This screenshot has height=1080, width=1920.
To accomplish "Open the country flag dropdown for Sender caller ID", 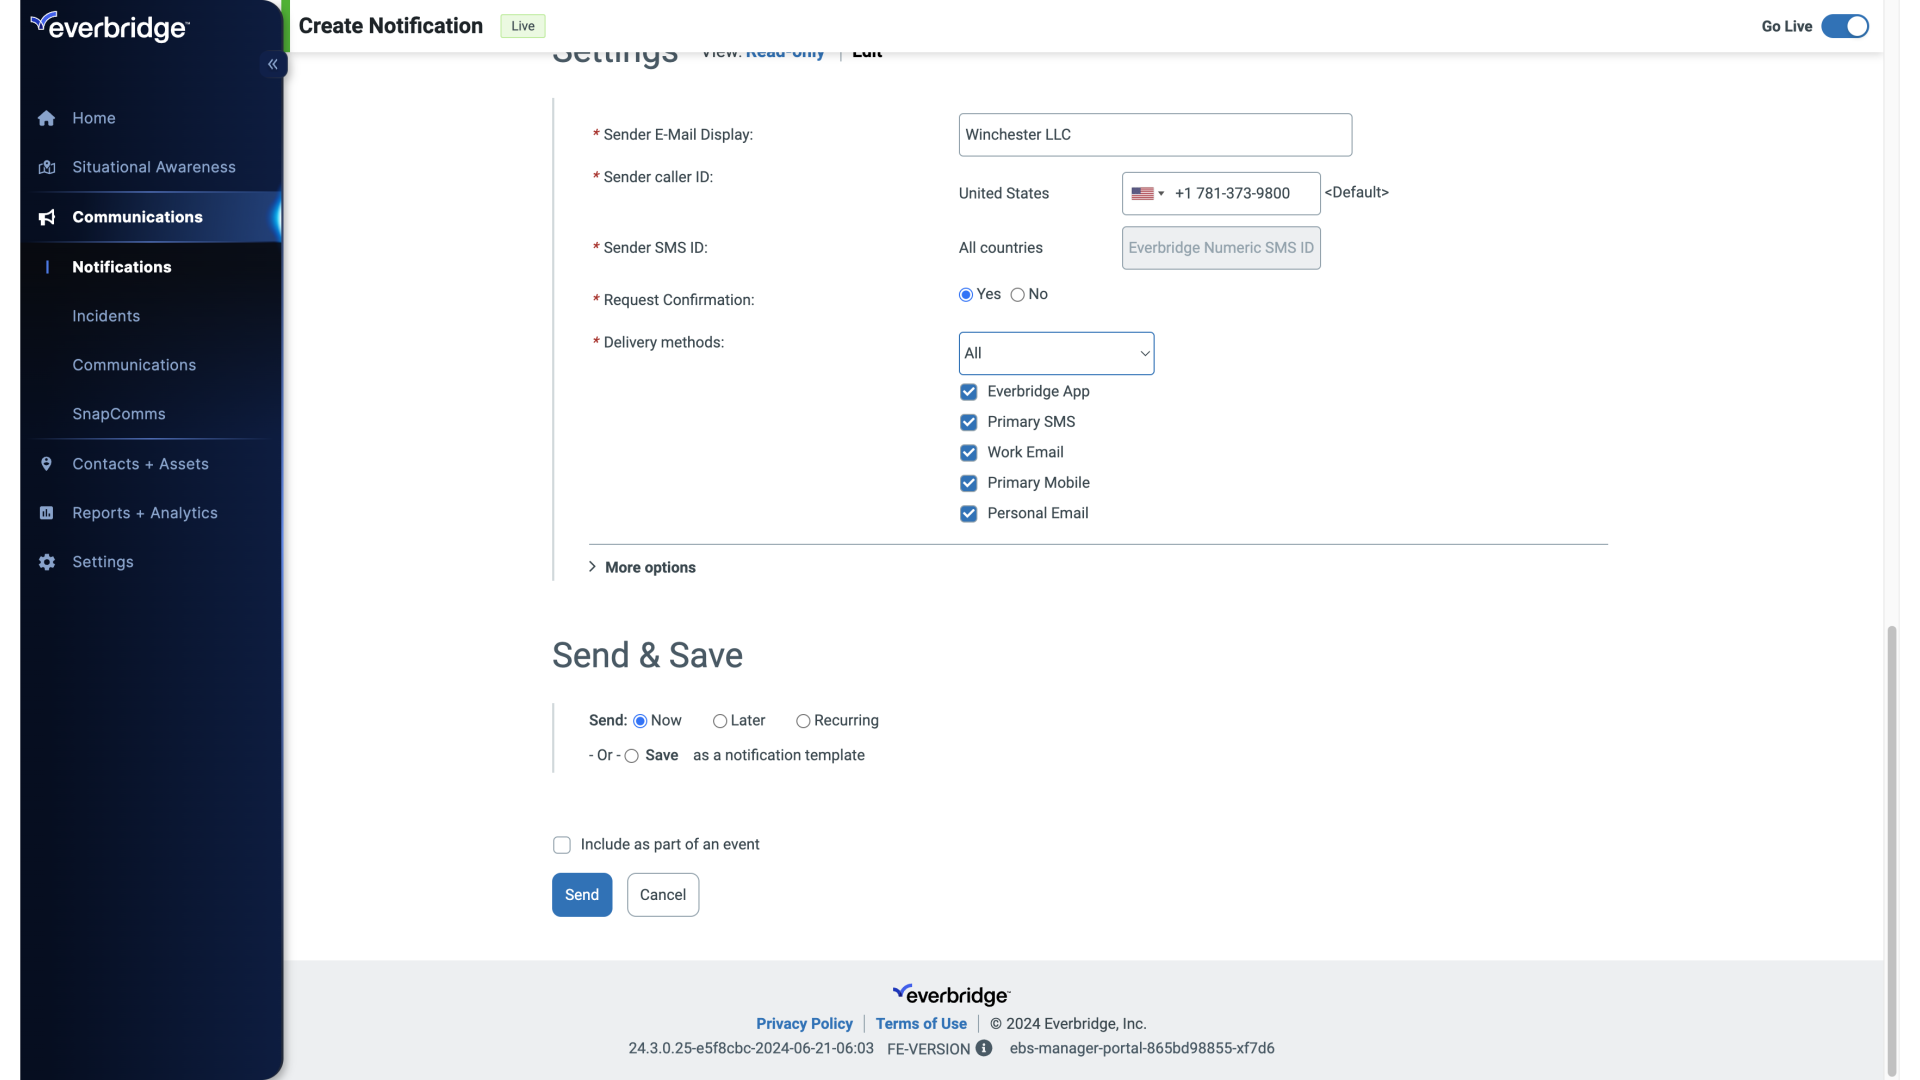I will pos(1148,193).
